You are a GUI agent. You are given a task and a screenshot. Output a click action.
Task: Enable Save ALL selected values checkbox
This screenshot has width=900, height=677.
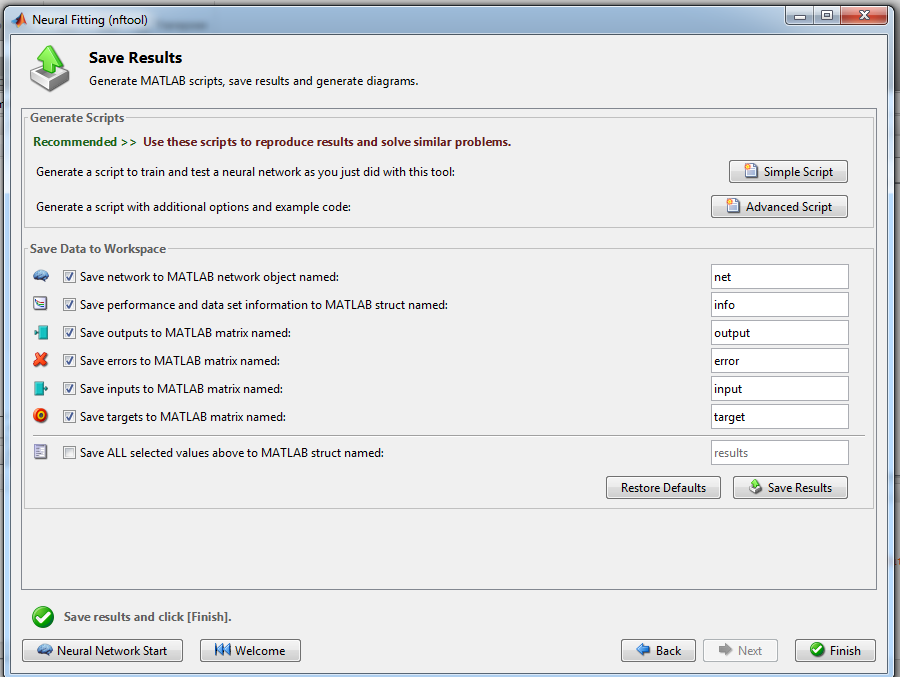coord(69,453)
